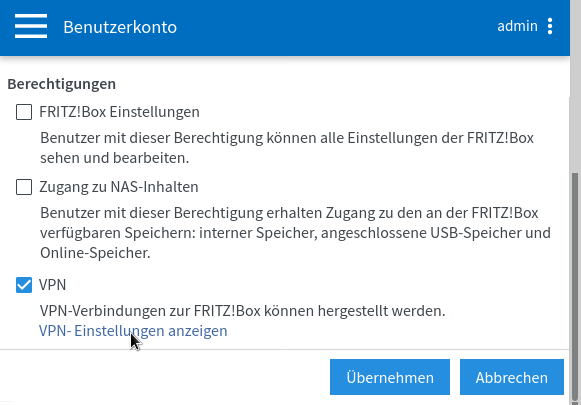581x405 pixels.
Task: Open the hamburger navigation menu
Action: [31, 26]
